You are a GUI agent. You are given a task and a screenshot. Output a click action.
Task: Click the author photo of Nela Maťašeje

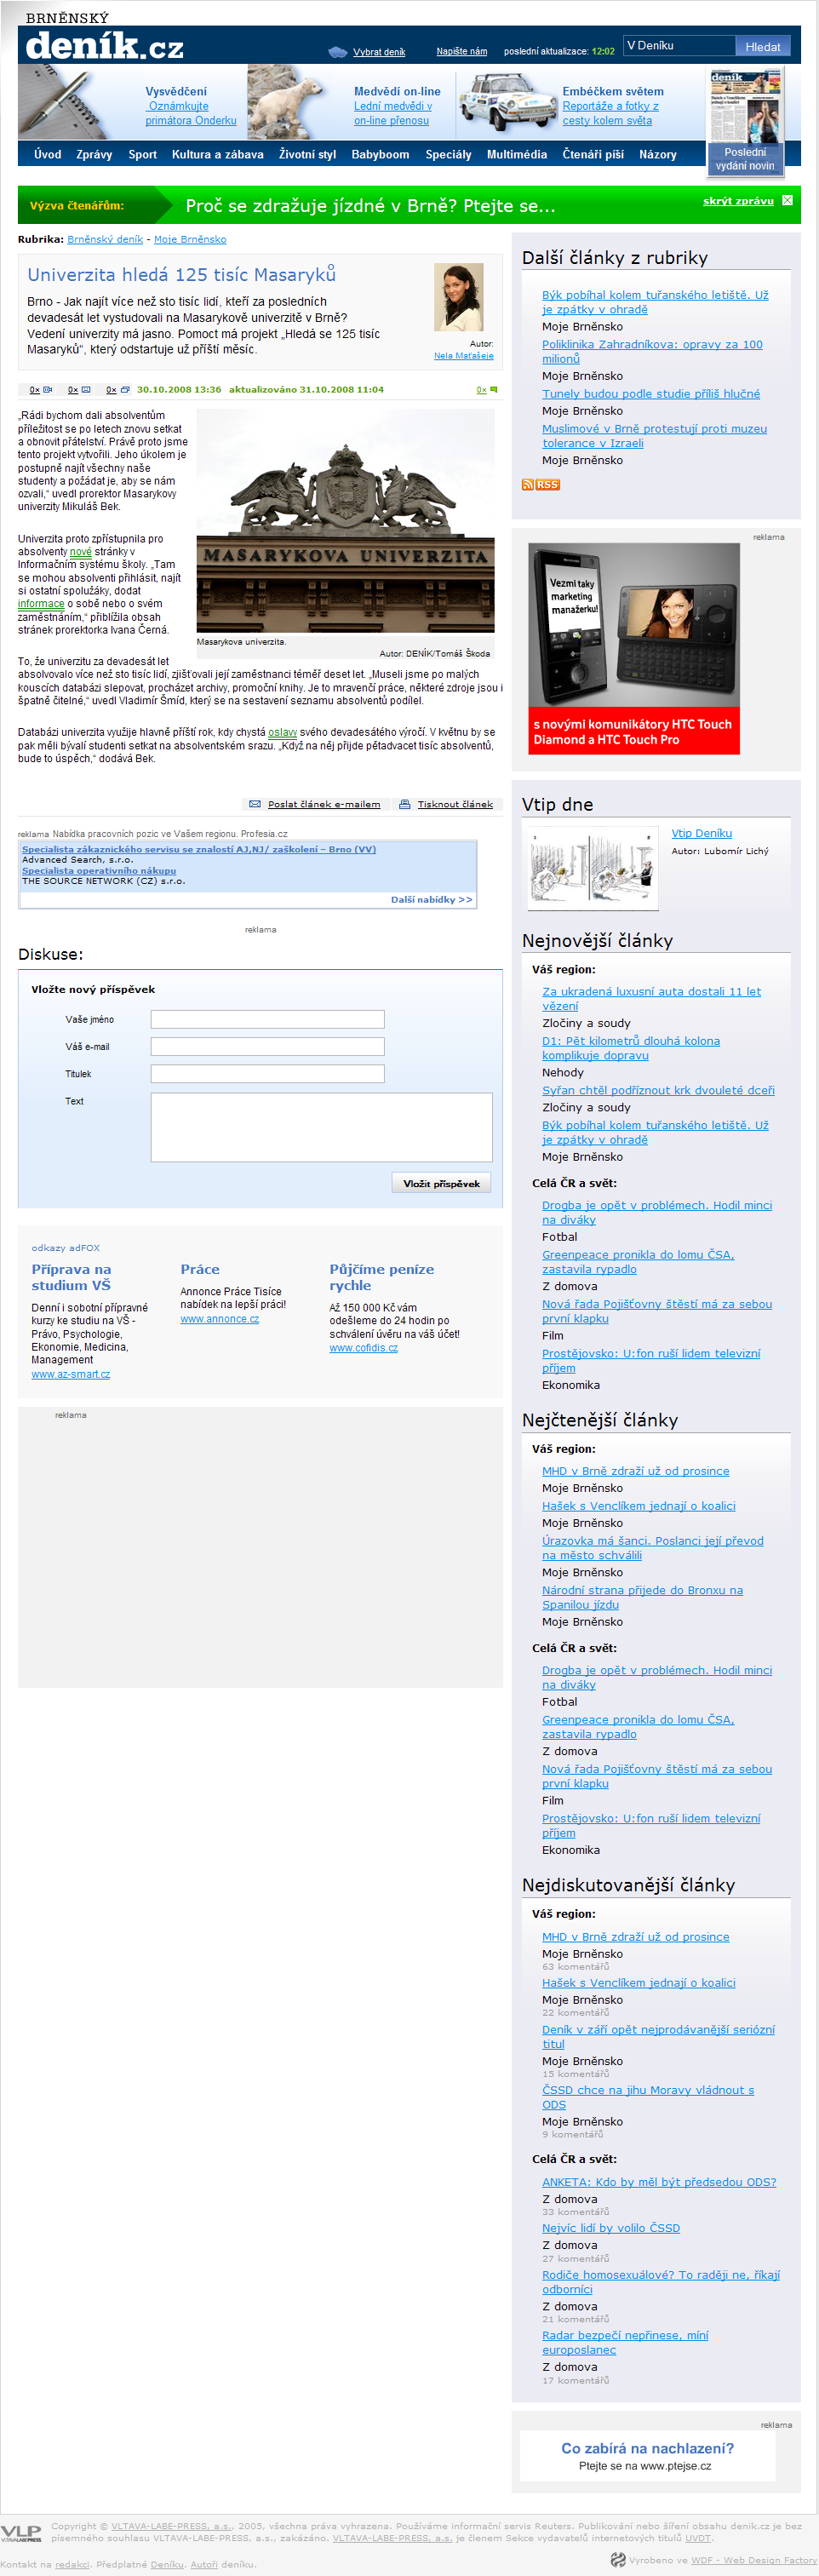[x=459, y=297]
